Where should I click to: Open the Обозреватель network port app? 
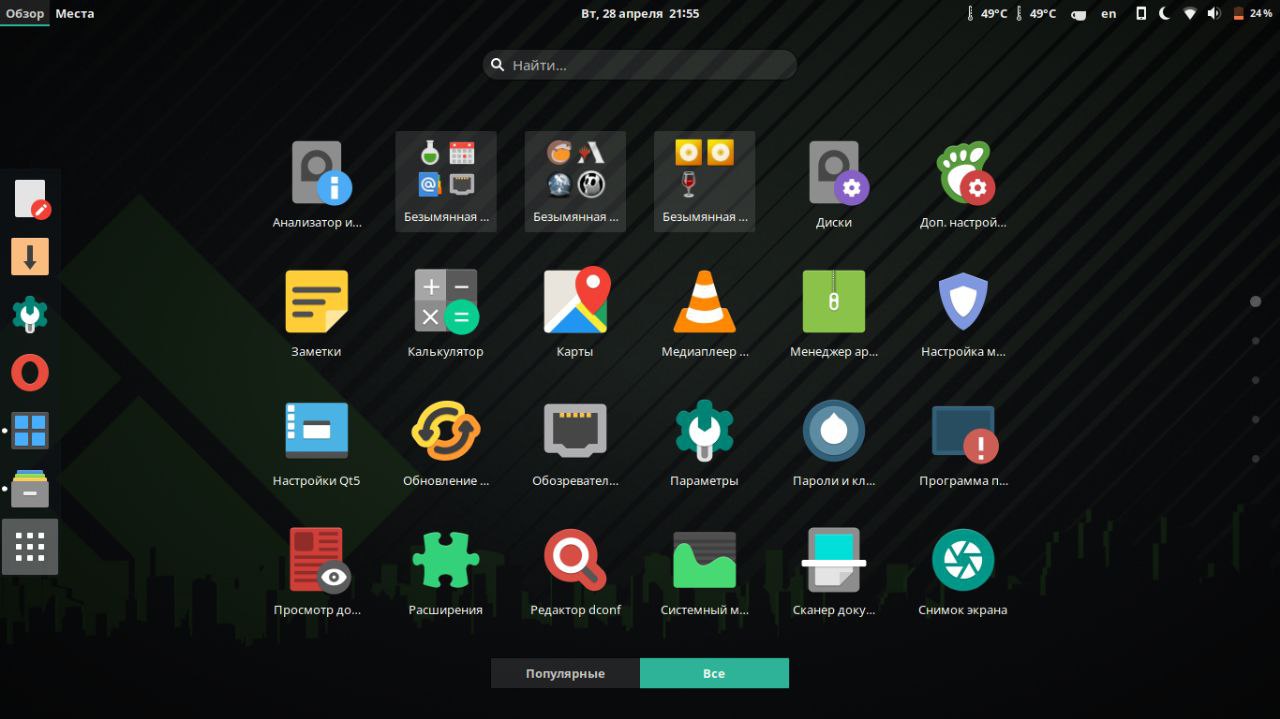(575, 441)
